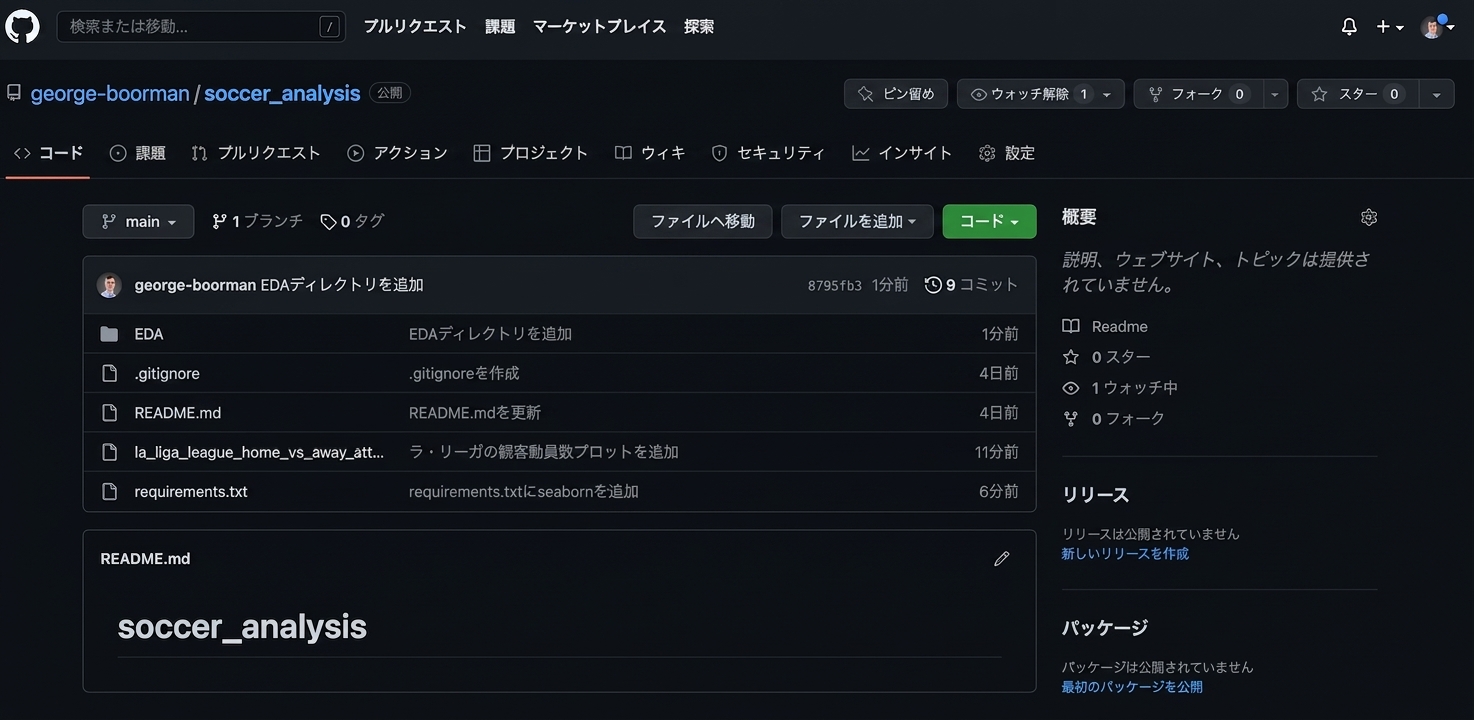Focus the 検索または移動 search field
The width and height of the screenshot is (1474, 720).
pyautogui.click(x=201, y=27)
